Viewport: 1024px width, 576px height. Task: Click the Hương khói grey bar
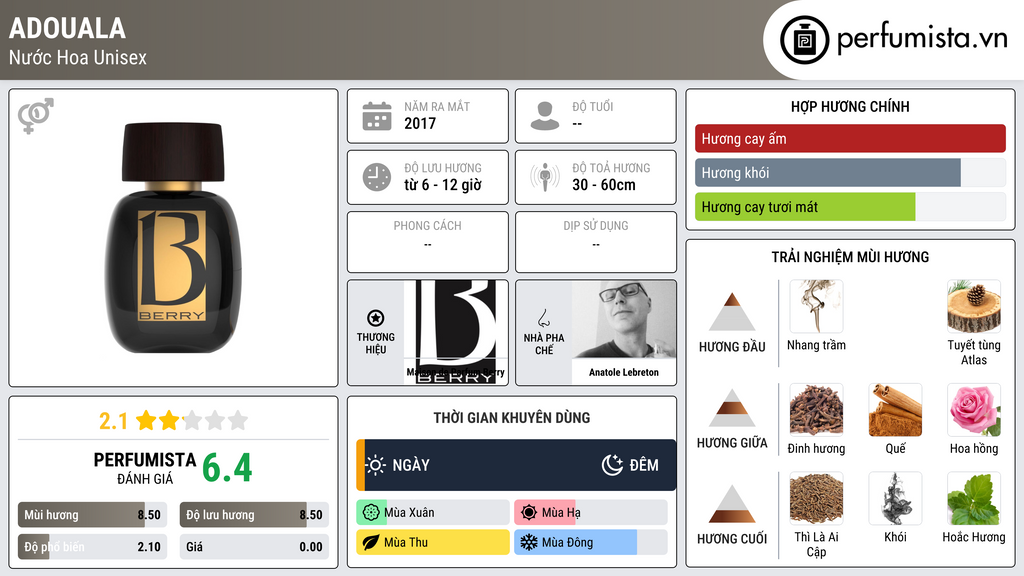(x=850, y=173)
